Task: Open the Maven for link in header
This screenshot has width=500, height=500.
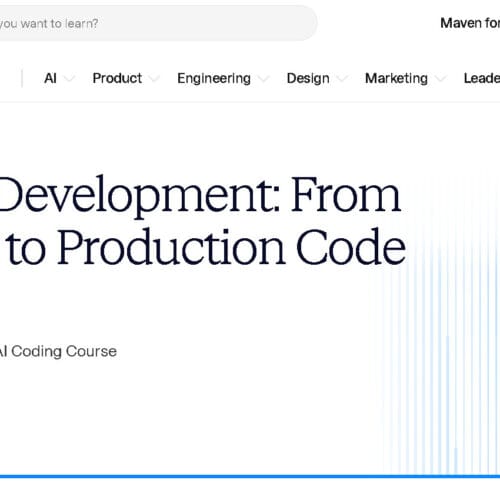Action: (470, 23)
